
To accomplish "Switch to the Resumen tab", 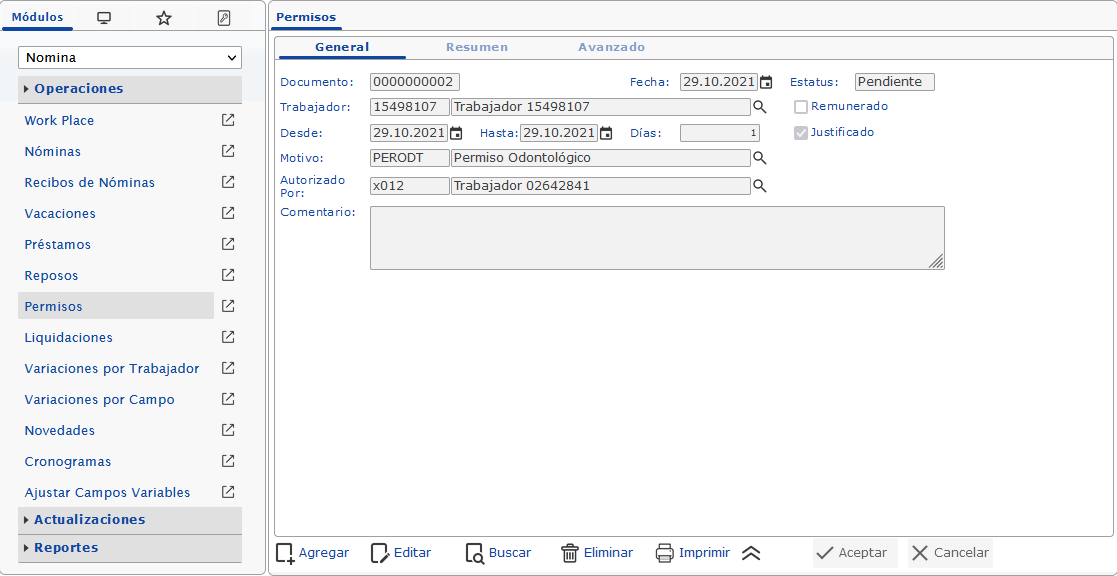I will [477, 47].
